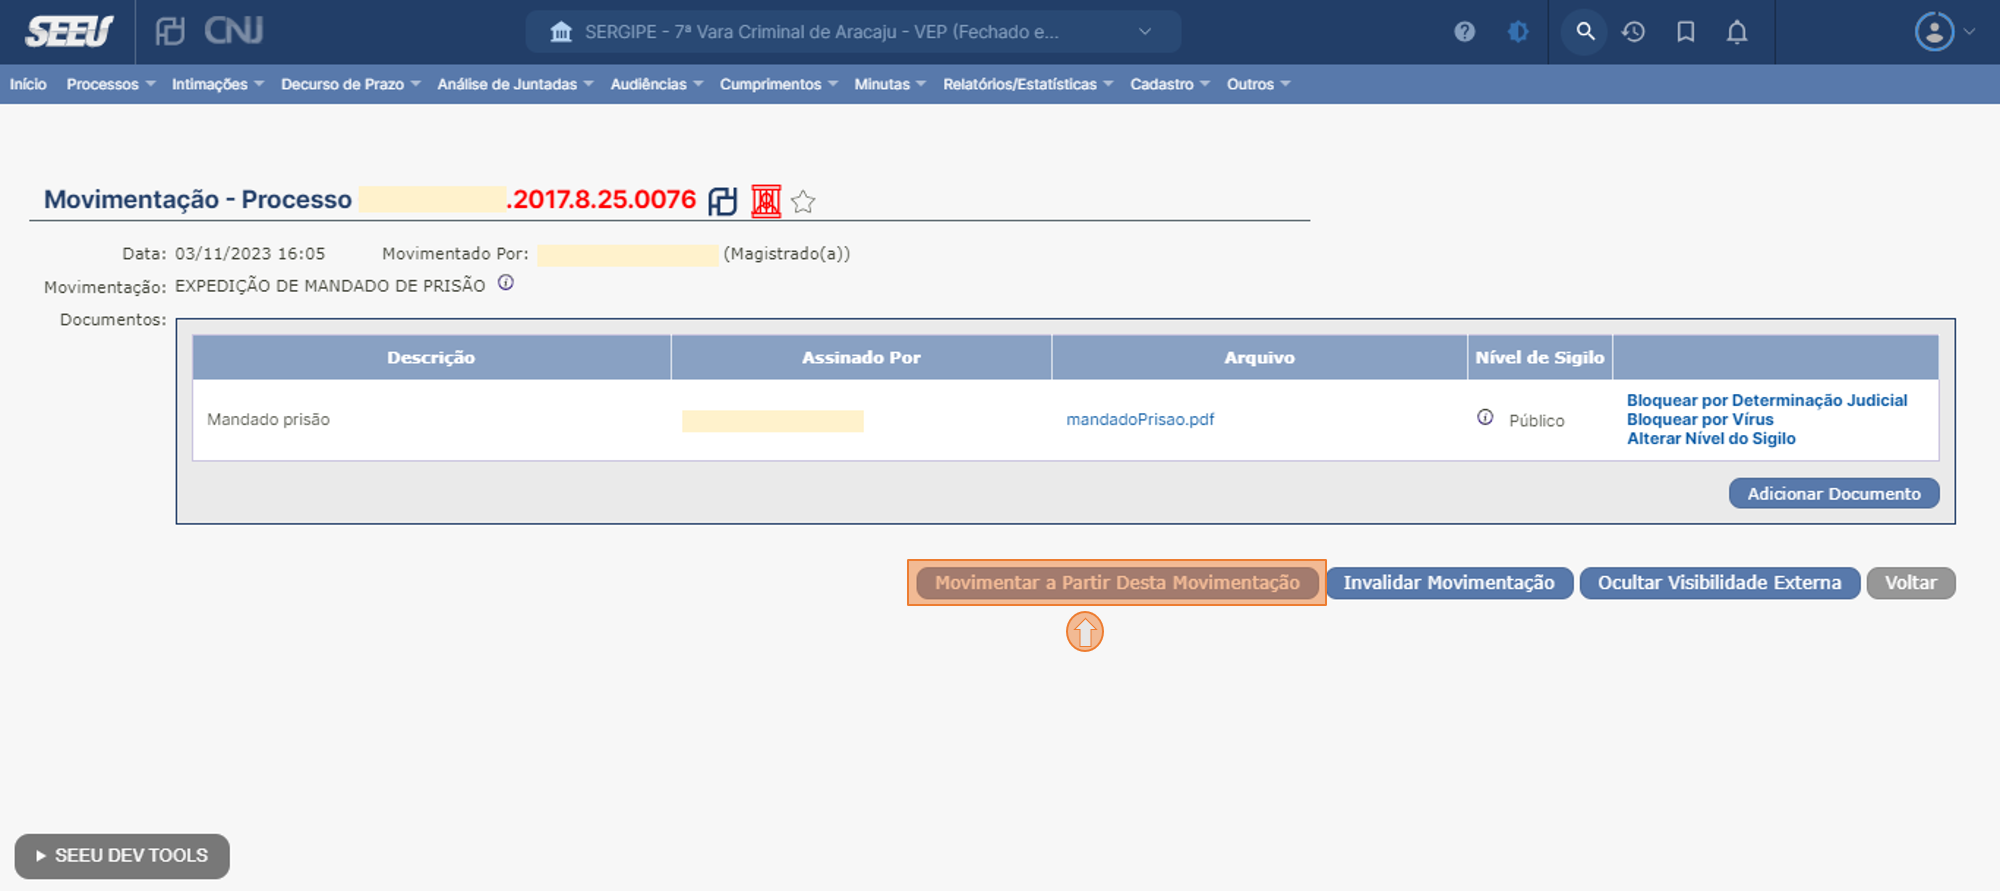2000x891 pixels.
Task: Expand the Cadastro dropdown
Action: point(1170,84)
